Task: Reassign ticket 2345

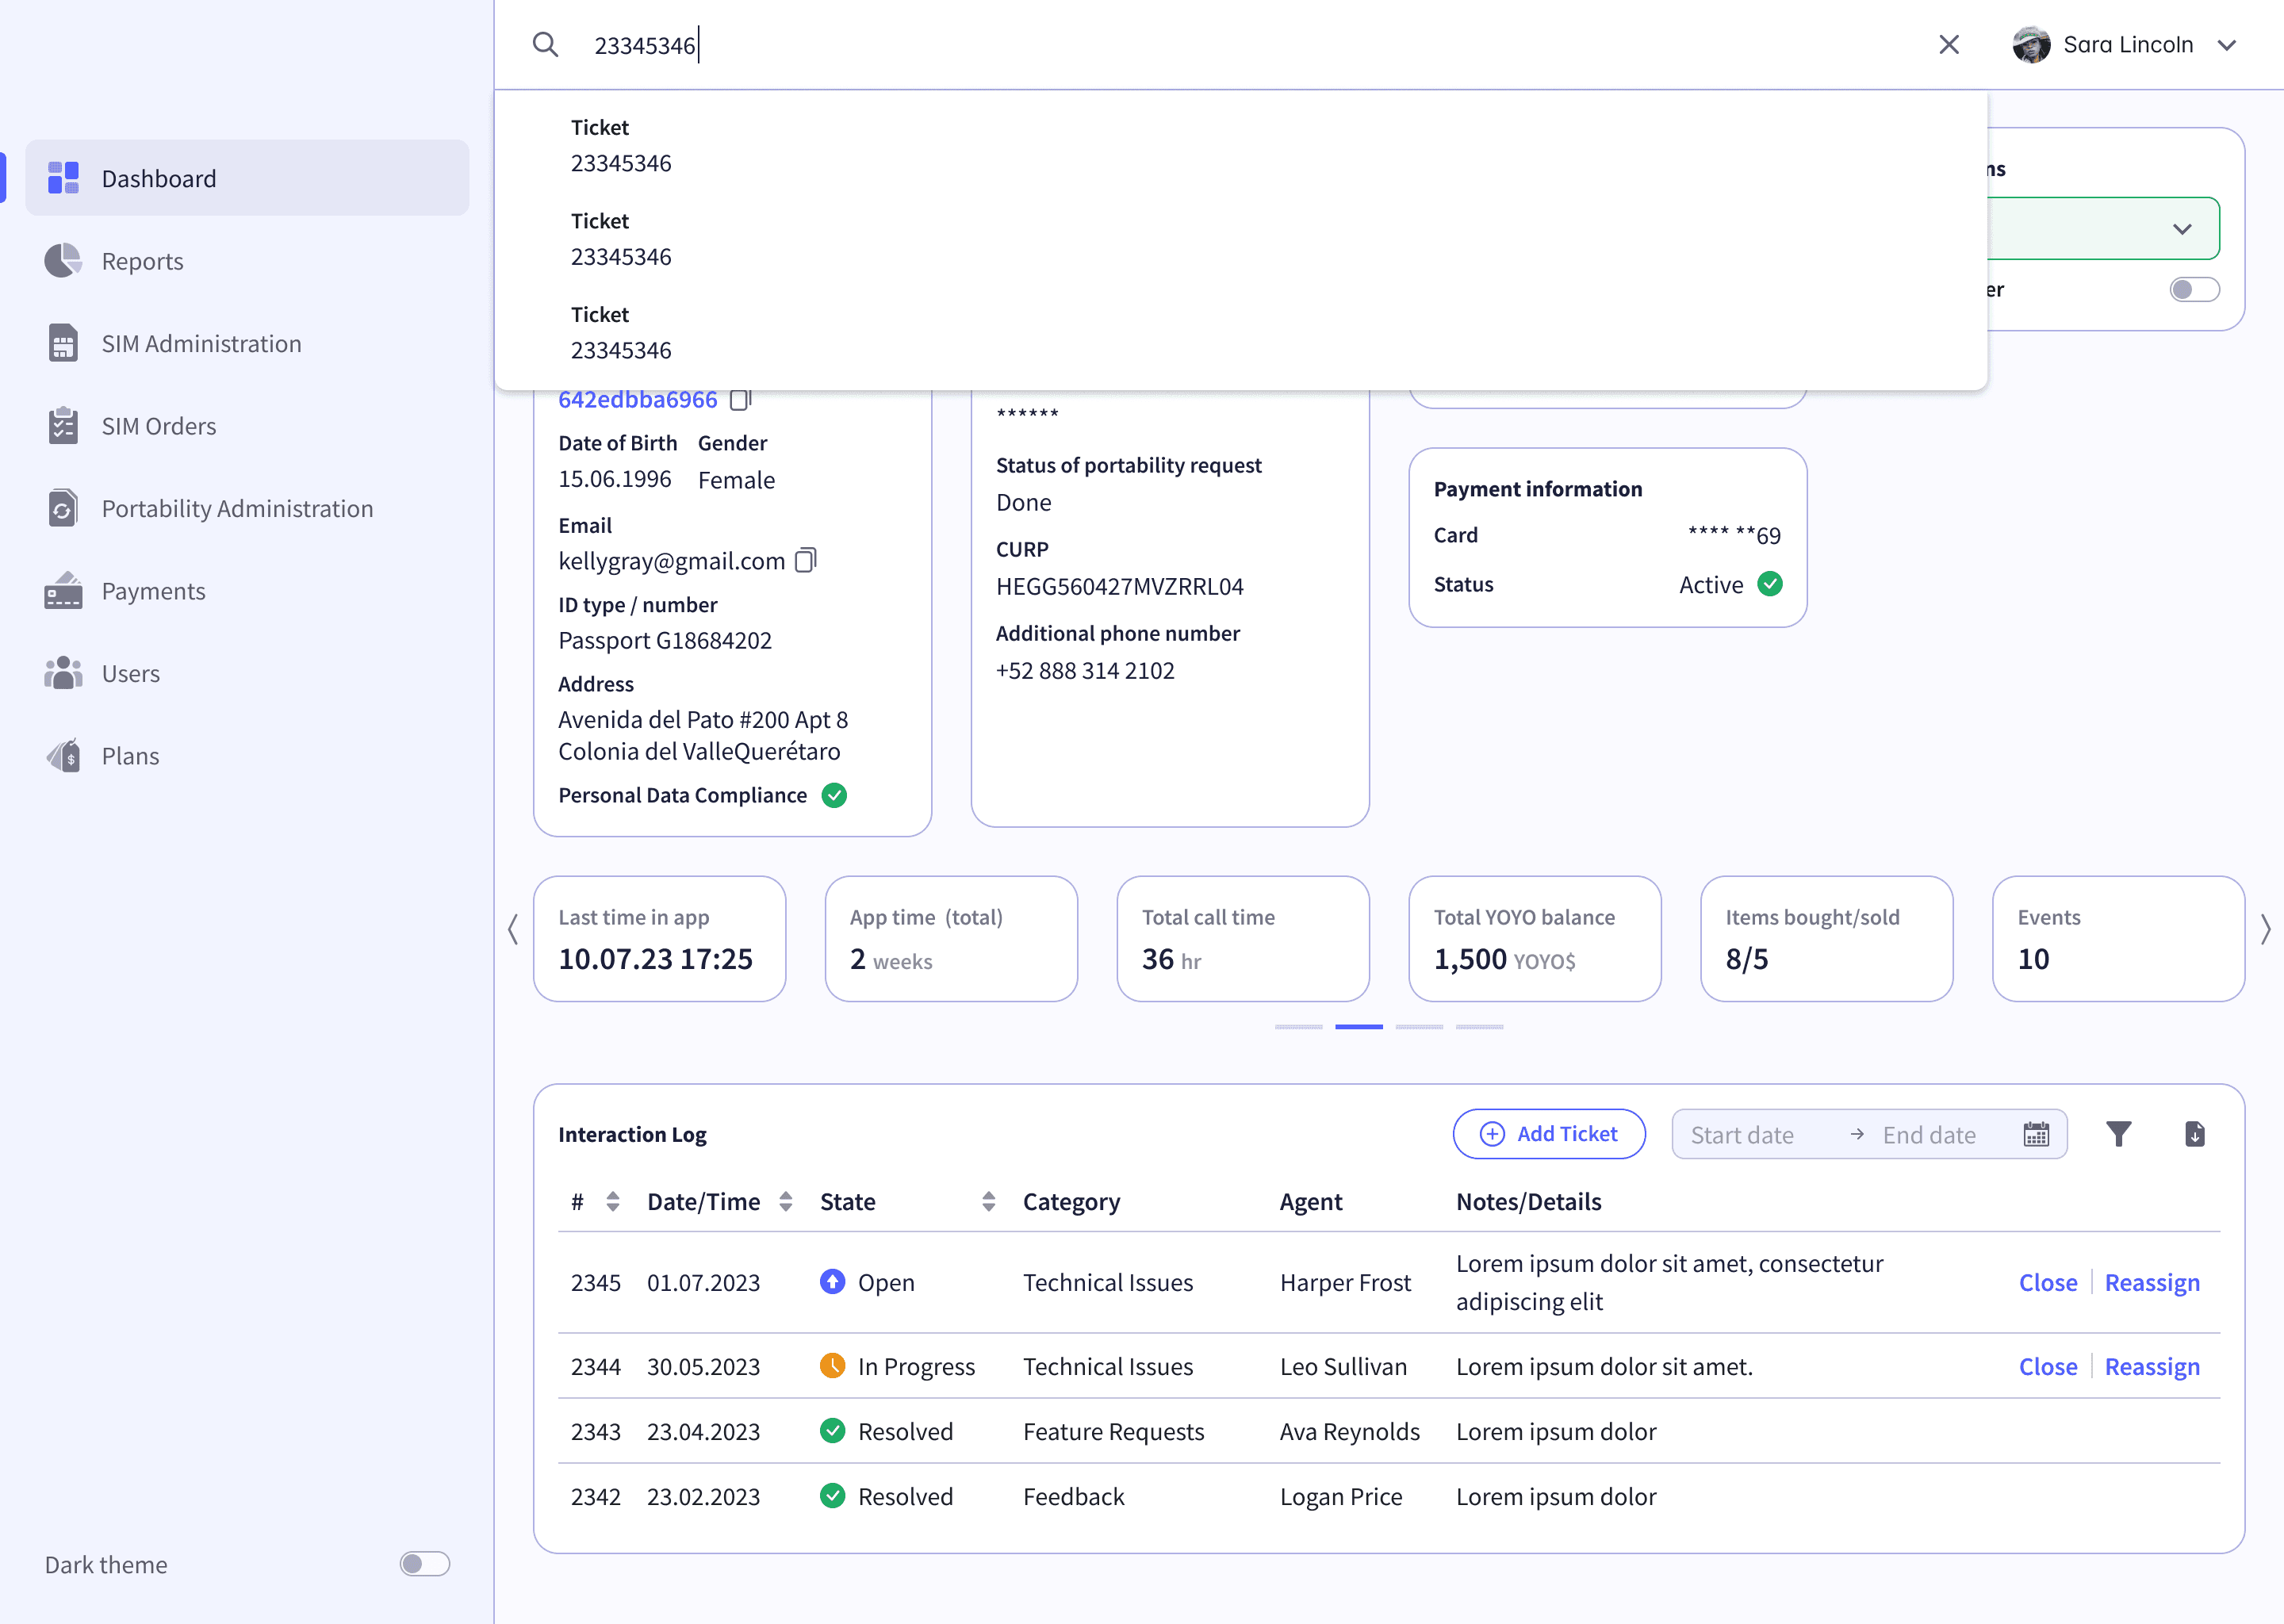Action: pyautogui.click(x=2151, y=1283)
